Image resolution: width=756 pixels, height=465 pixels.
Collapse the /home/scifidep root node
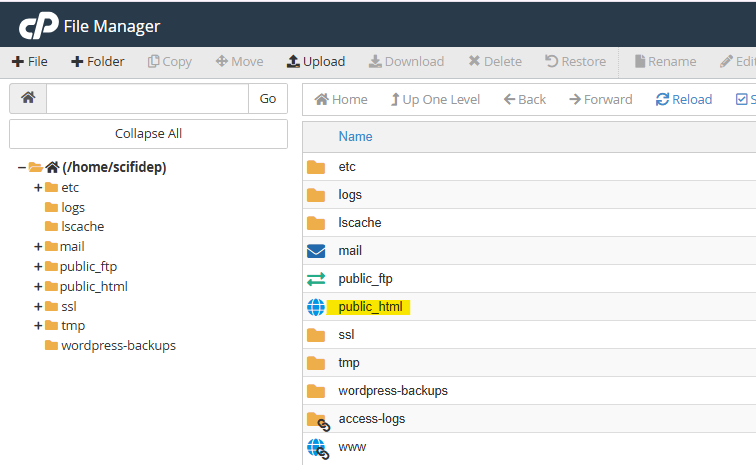pos(22,167)
